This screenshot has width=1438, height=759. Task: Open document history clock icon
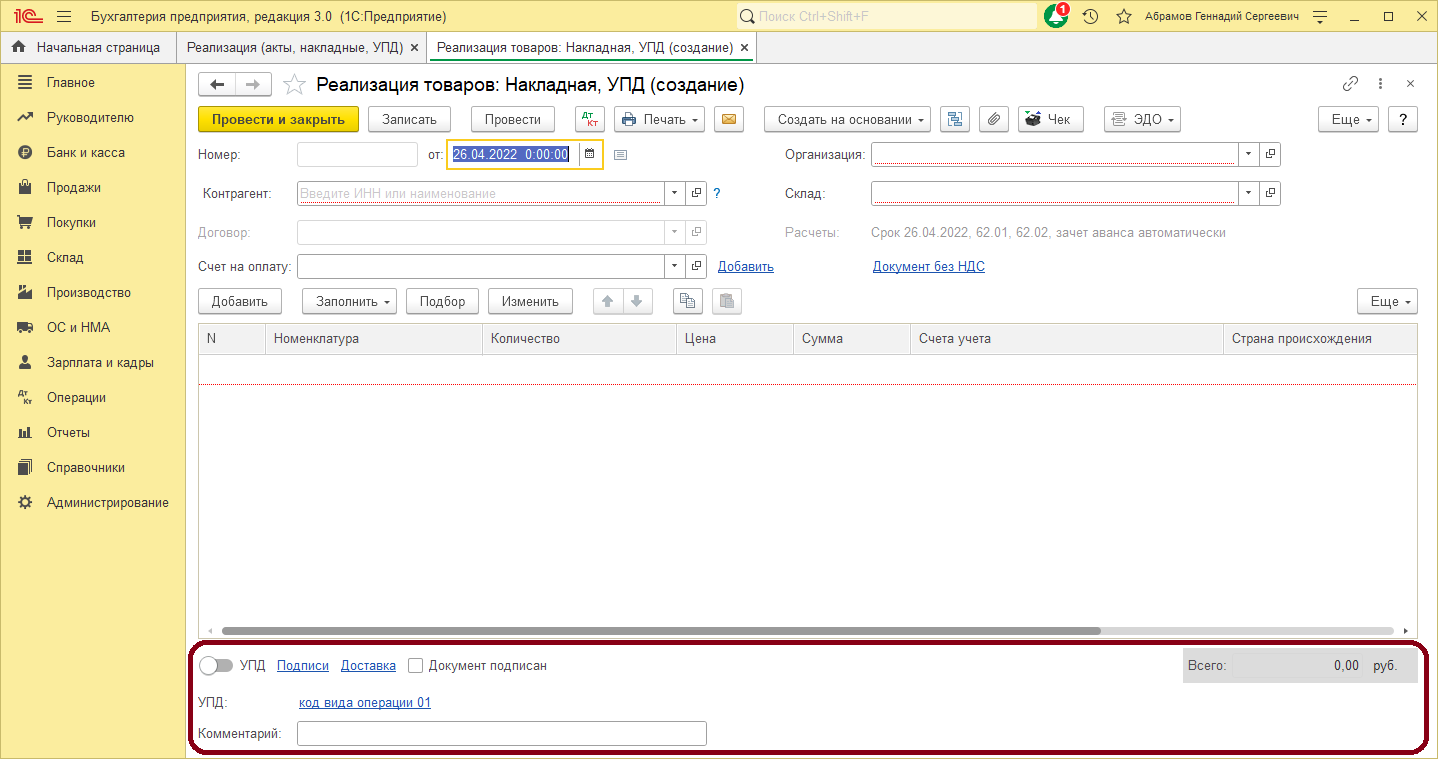[x=1090, y=16]
